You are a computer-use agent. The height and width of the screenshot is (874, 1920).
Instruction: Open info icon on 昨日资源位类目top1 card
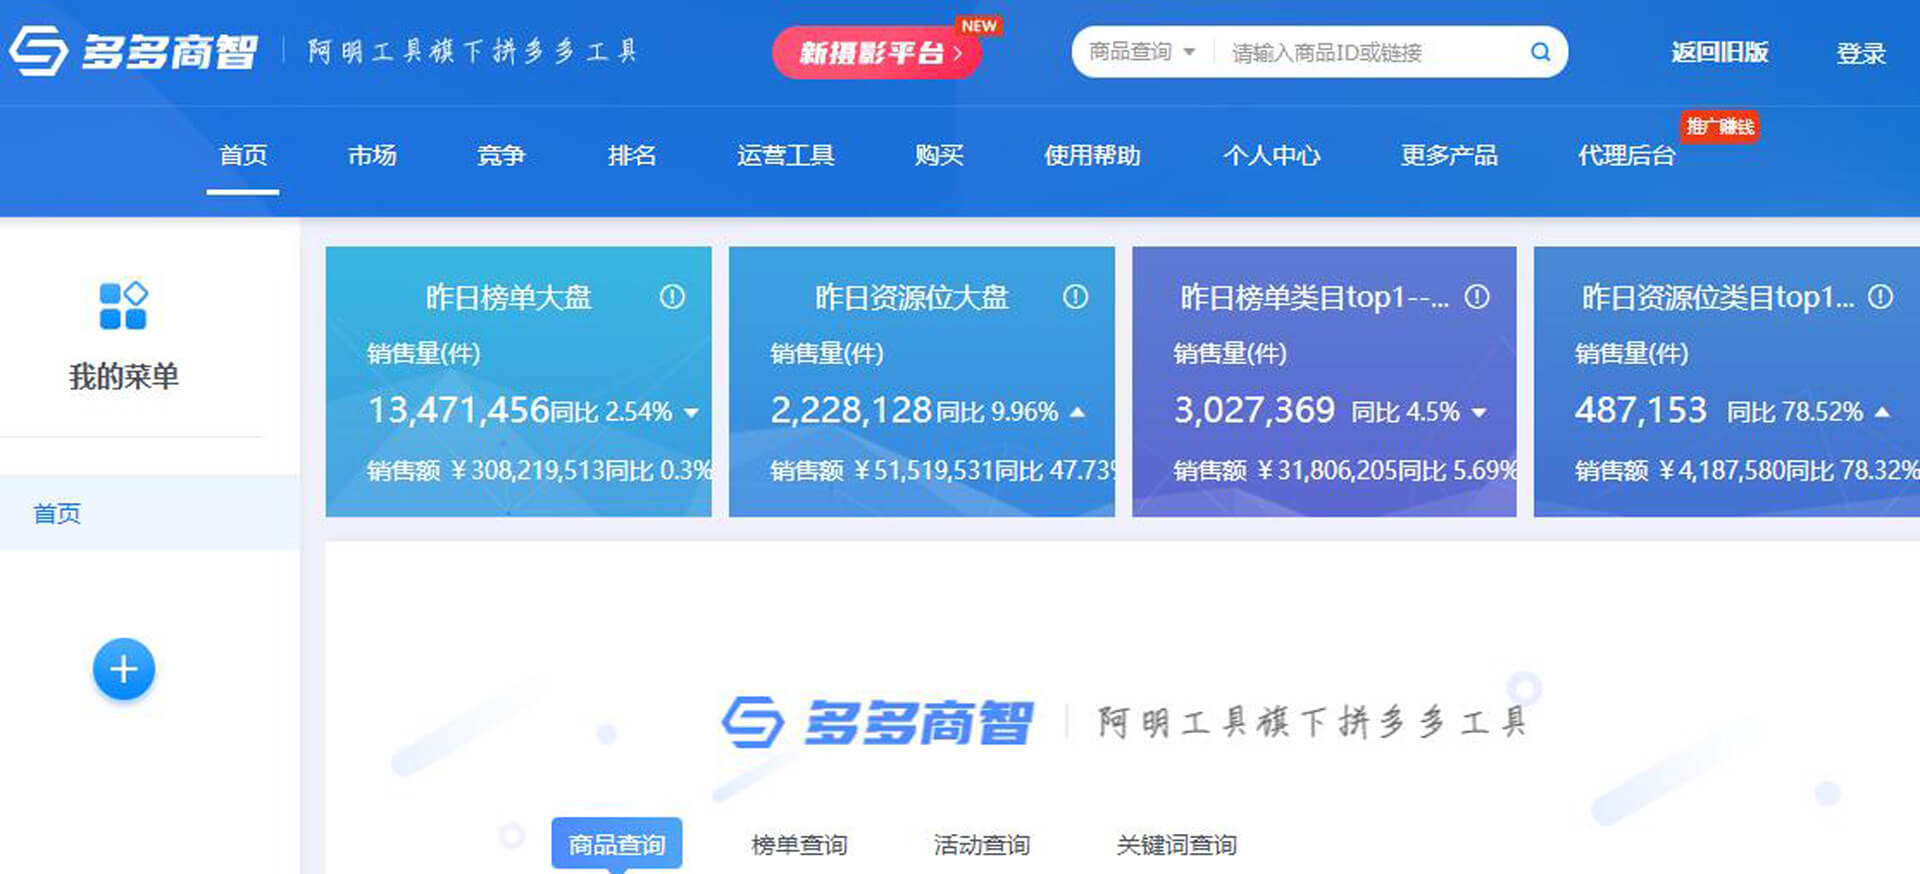(1880, 297)
